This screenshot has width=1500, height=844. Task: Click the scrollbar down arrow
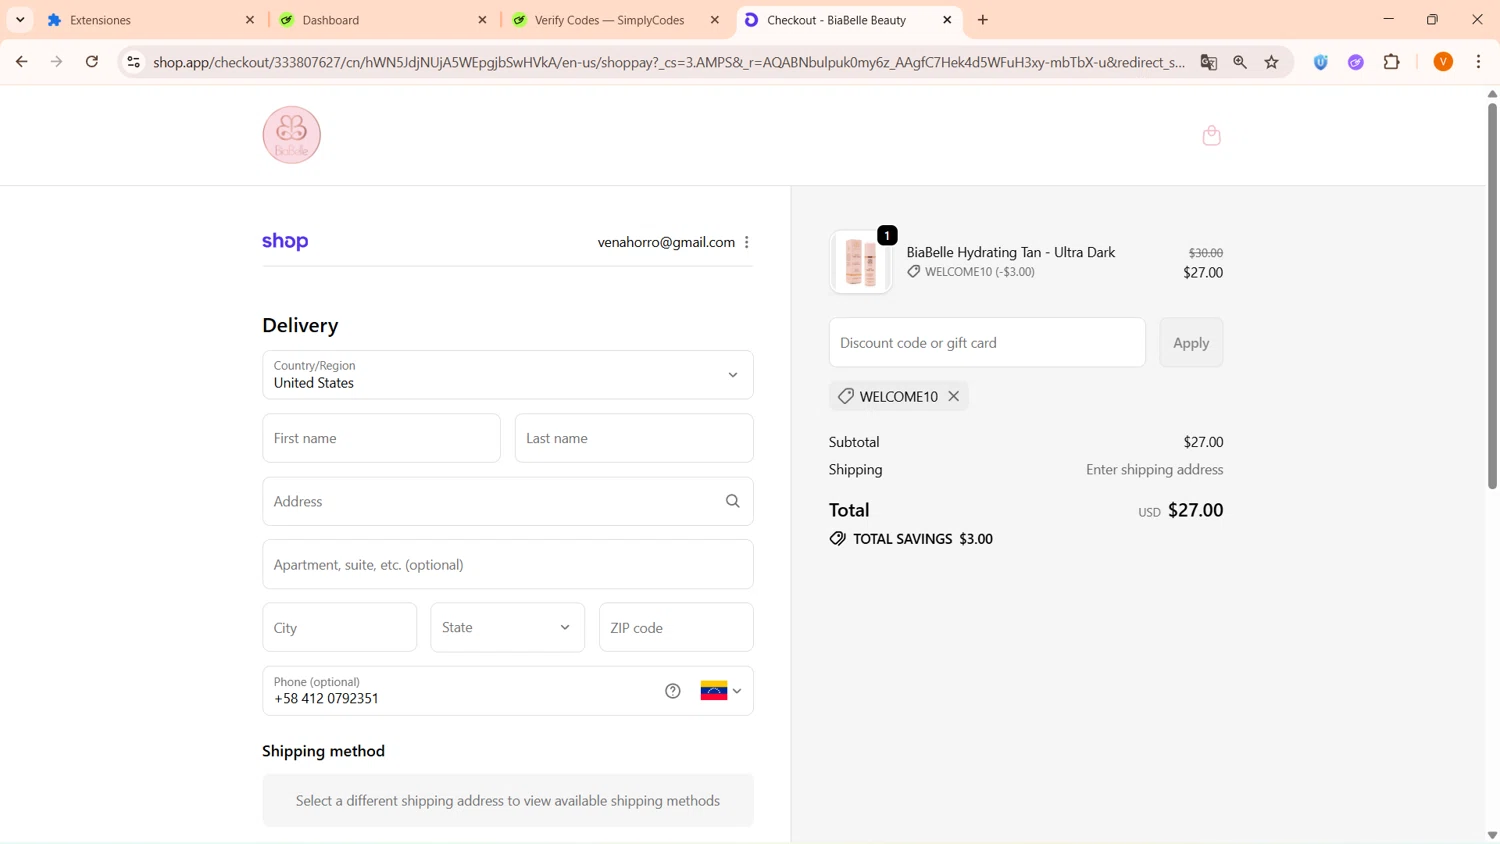[1492, 835]
